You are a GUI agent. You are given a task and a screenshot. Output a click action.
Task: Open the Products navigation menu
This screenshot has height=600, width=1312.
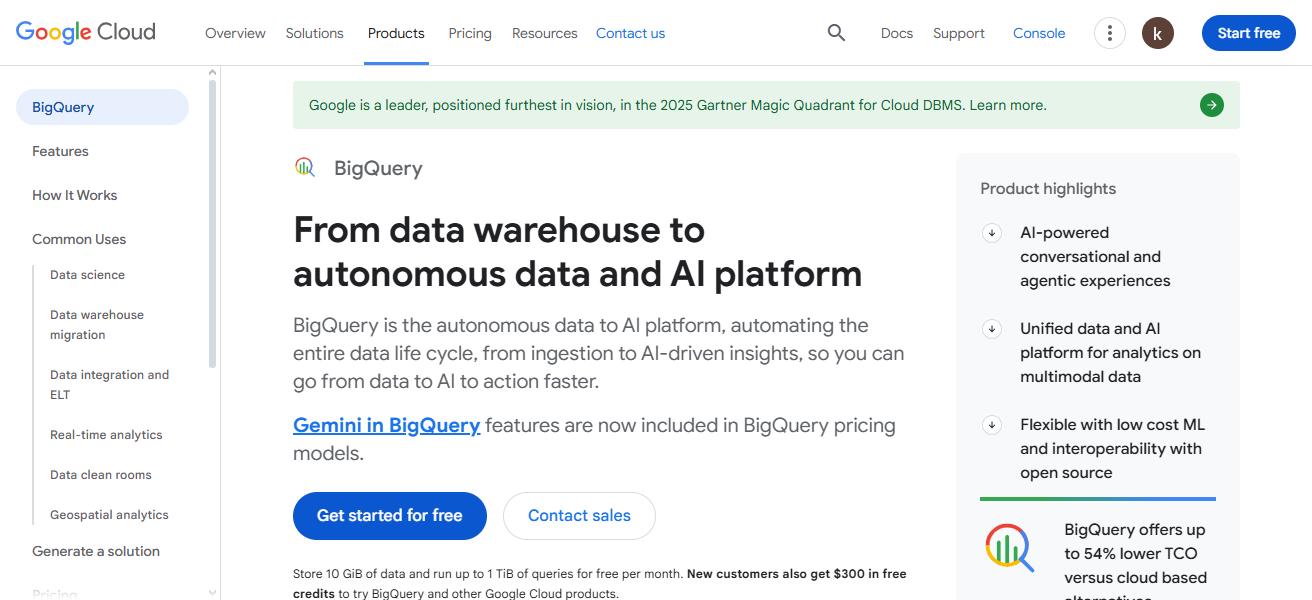pos(396,32)
